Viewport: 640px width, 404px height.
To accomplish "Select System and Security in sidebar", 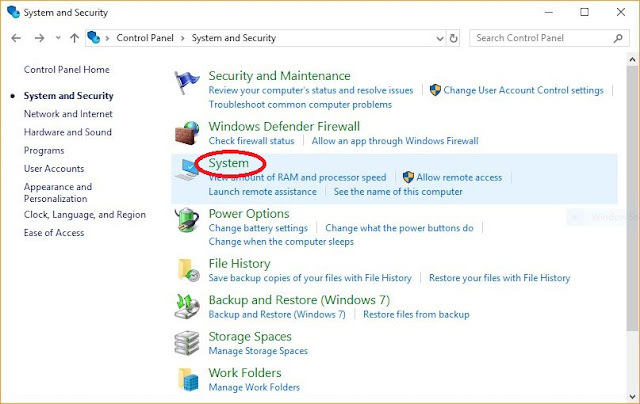I will (x=69, y=95).
